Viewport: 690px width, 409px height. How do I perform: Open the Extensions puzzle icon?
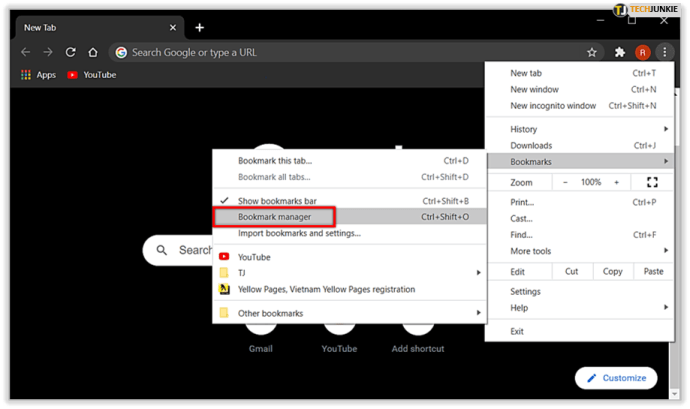pyautogui.click(x=620, y=52)
